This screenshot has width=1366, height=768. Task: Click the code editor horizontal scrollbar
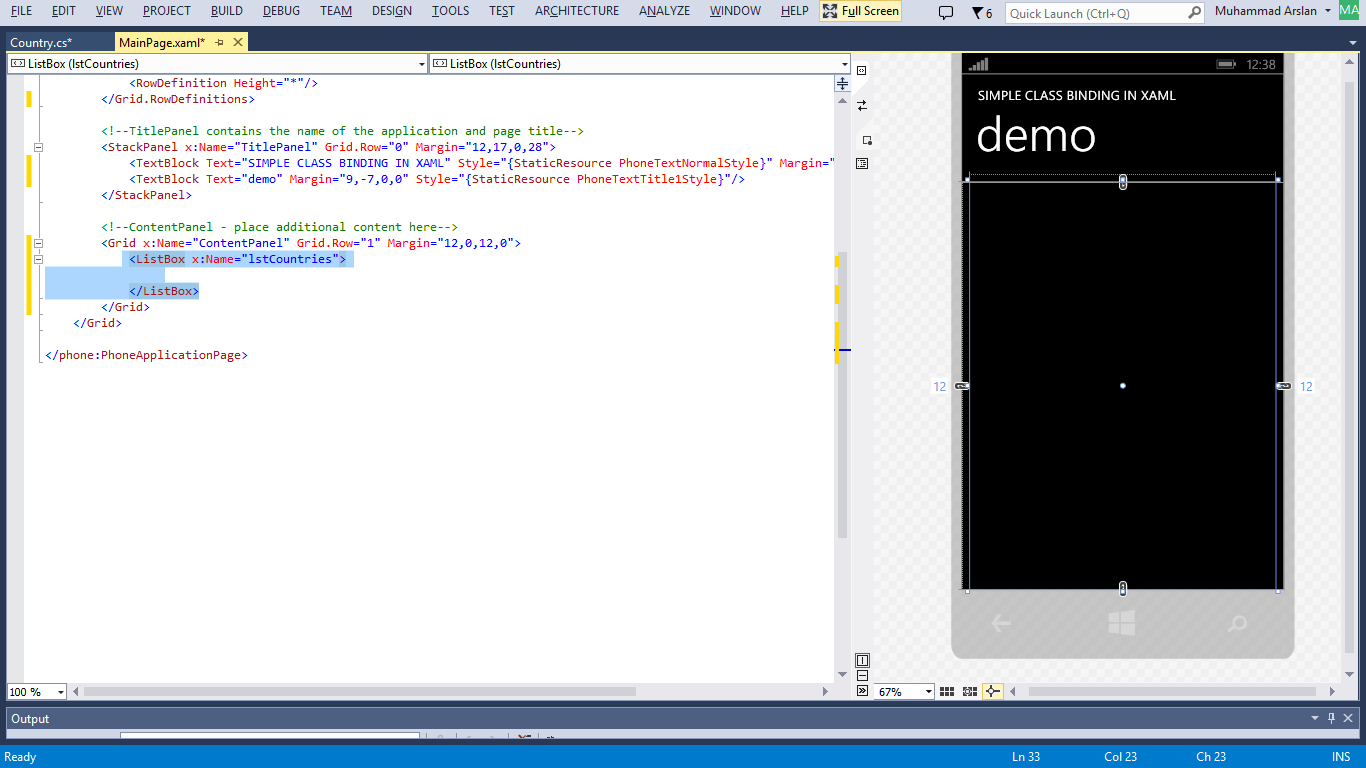[359, 691]
